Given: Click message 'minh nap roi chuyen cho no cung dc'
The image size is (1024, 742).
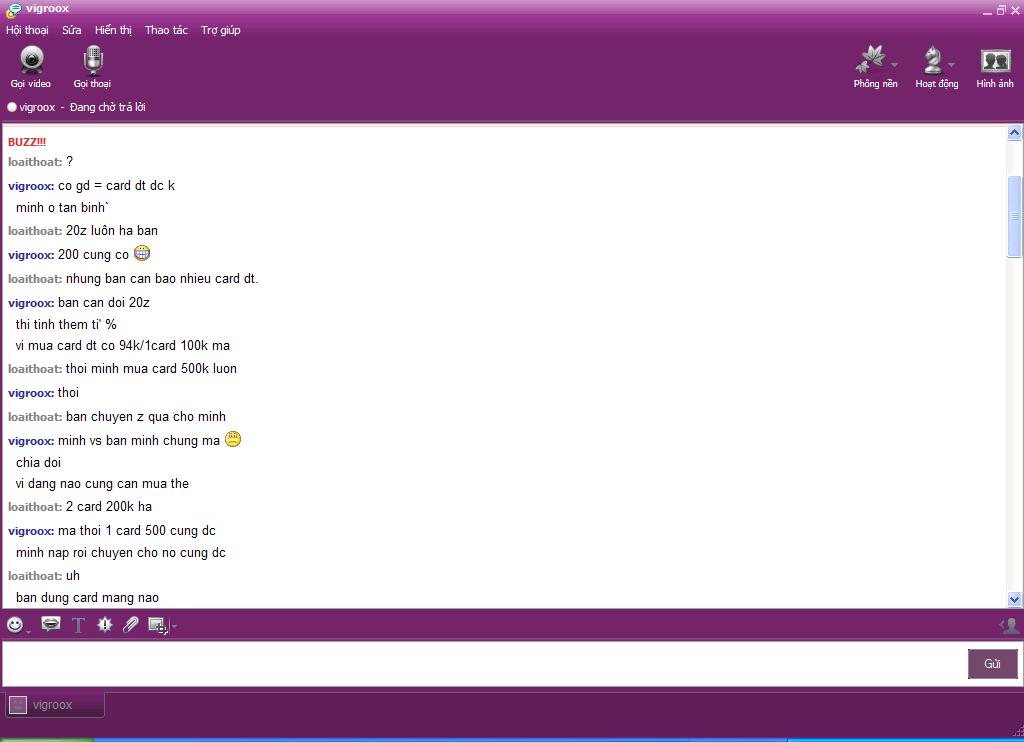Looking at the screenshot, I should 121,553.
